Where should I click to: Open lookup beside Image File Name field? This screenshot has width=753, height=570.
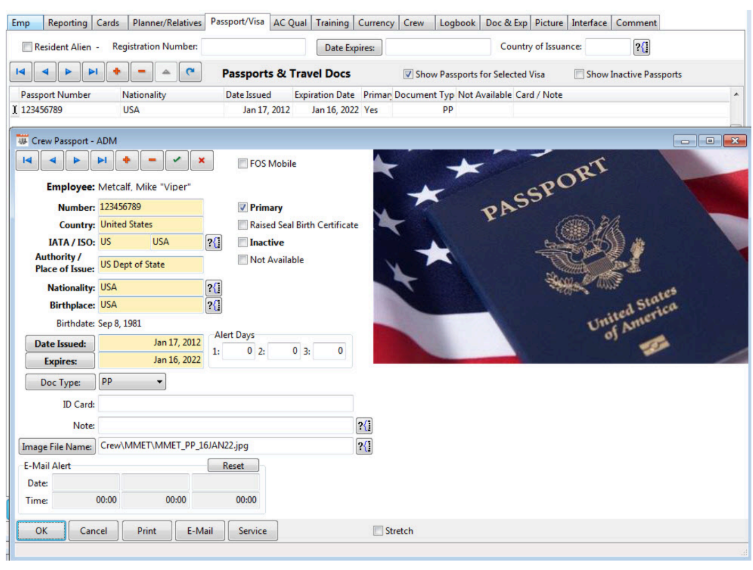[x=364, y=446]
